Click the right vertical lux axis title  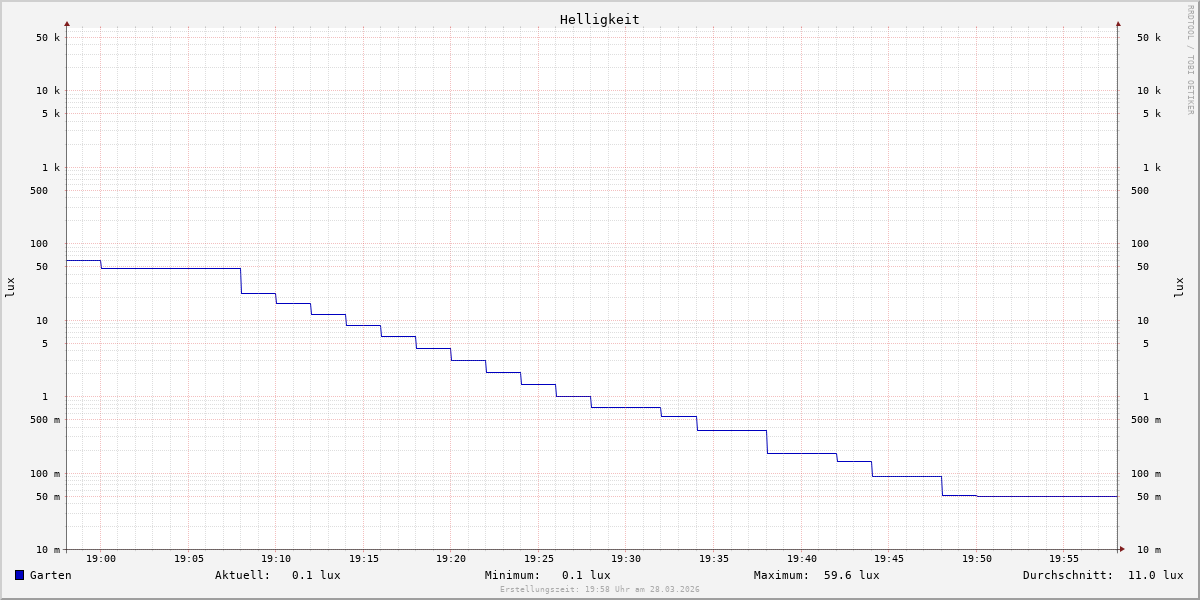pyautogui.click(x=1179, y=287)
